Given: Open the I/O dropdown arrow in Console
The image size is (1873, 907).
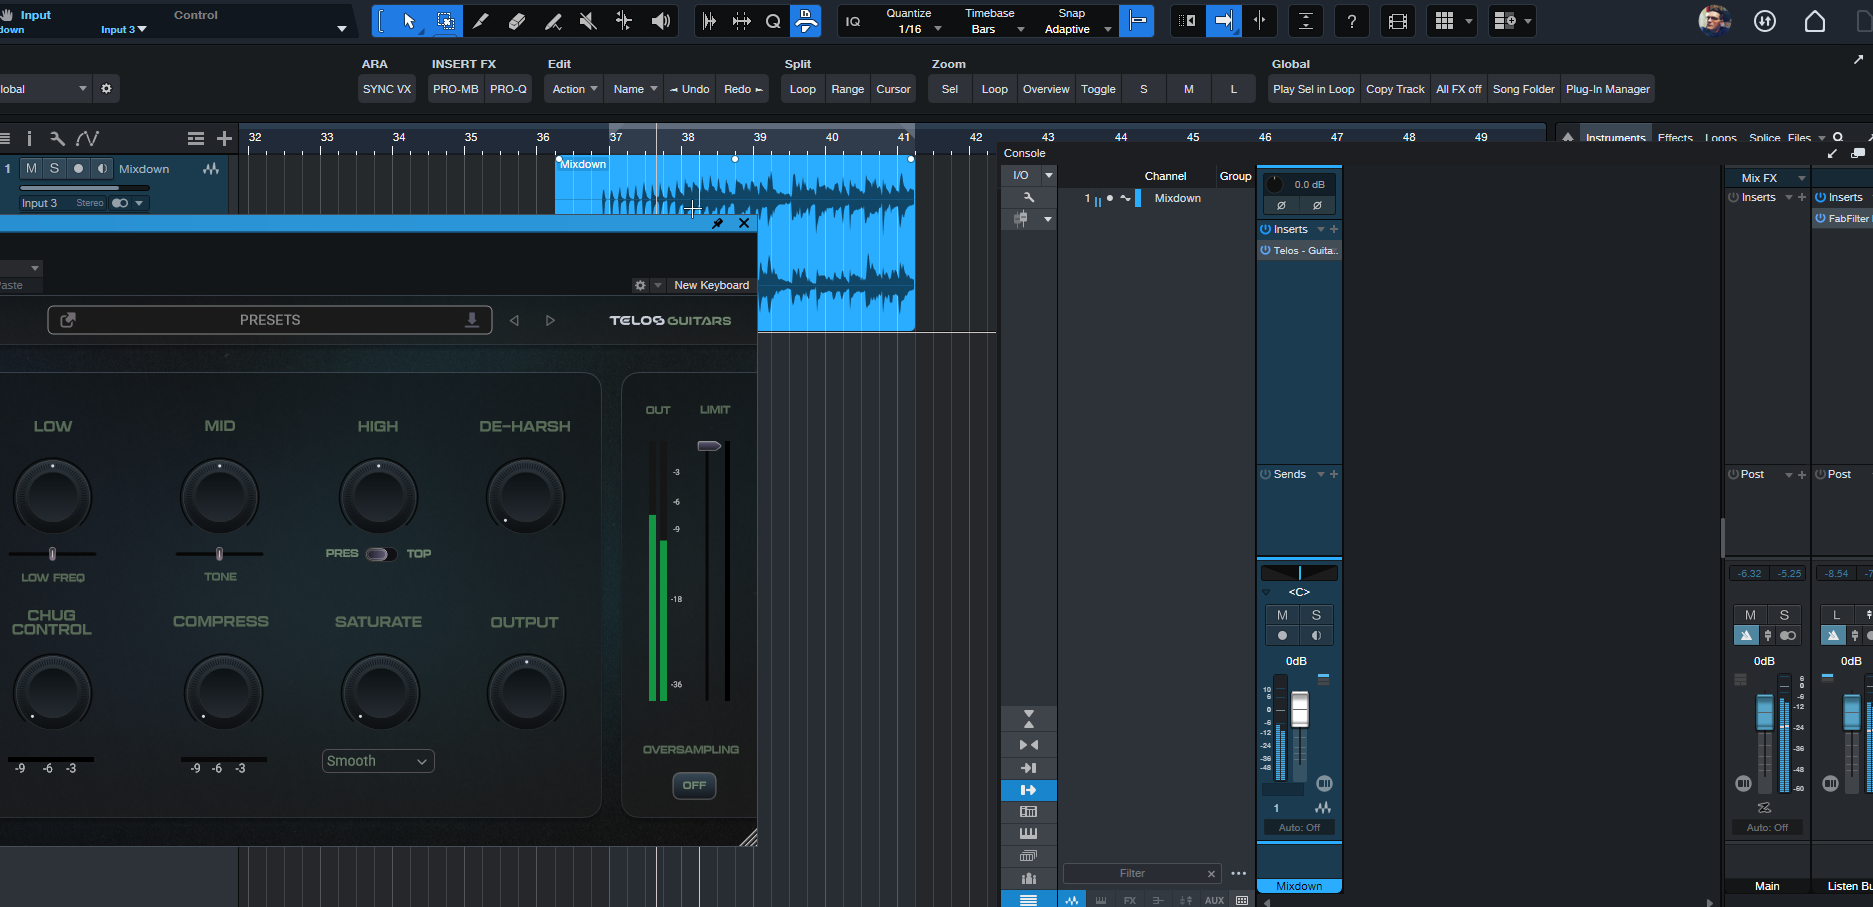Looking at the screenshot, I should 1049,175.
